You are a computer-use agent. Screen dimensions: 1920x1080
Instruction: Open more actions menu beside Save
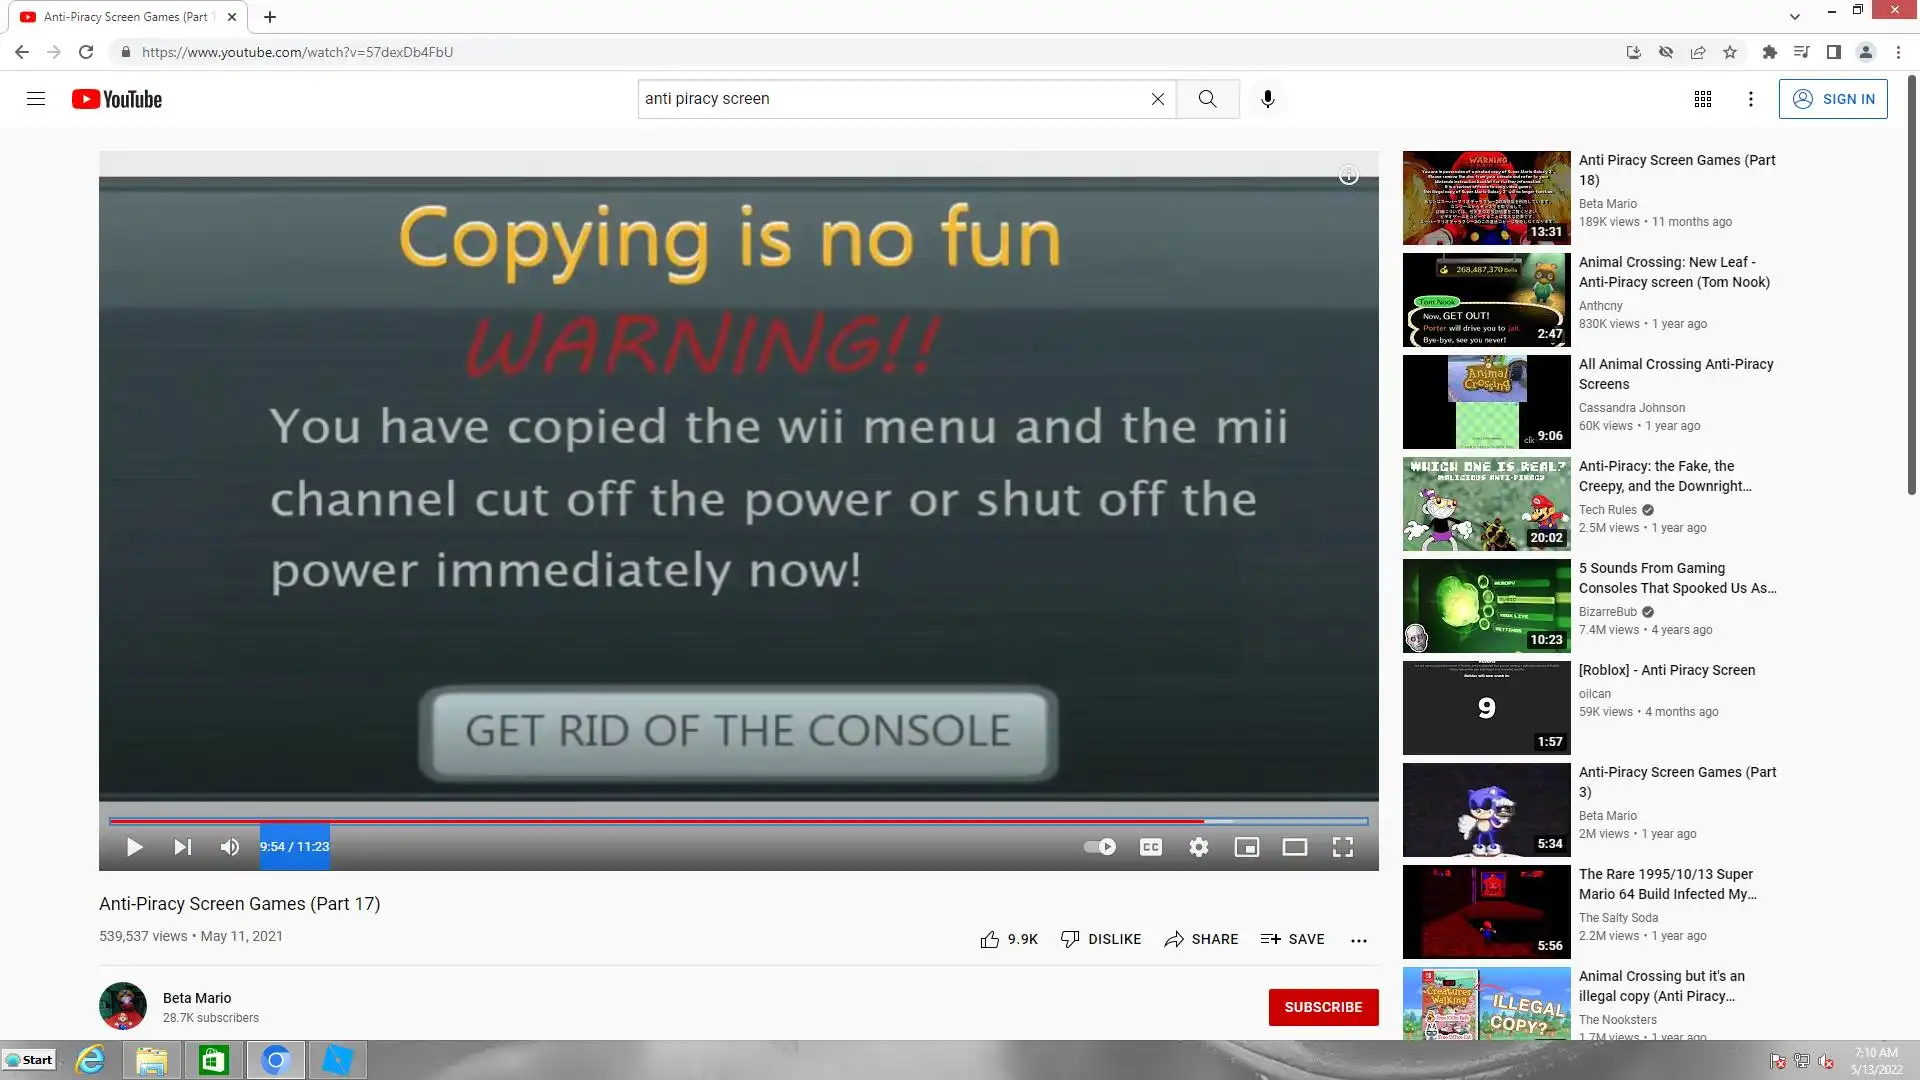(1358, 940)
